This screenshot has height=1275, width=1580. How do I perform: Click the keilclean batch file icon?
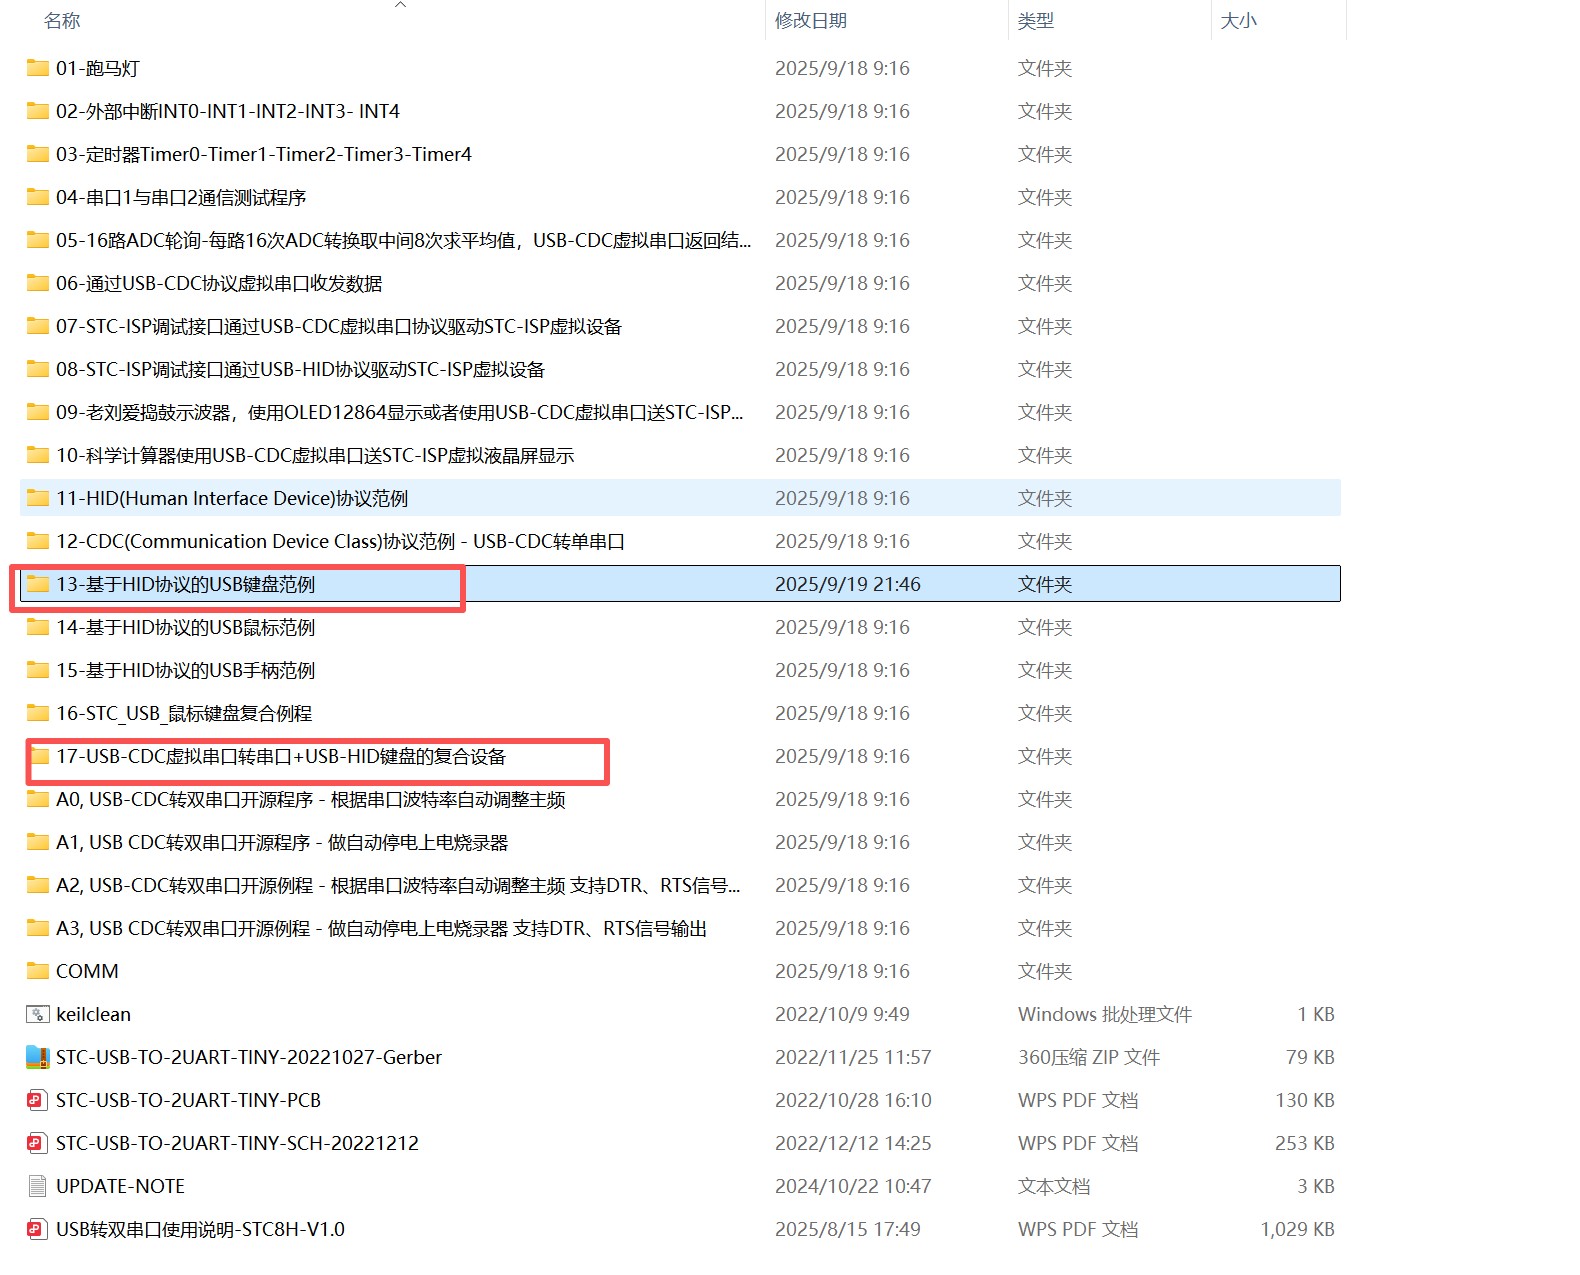click(x=38, y=1014)
